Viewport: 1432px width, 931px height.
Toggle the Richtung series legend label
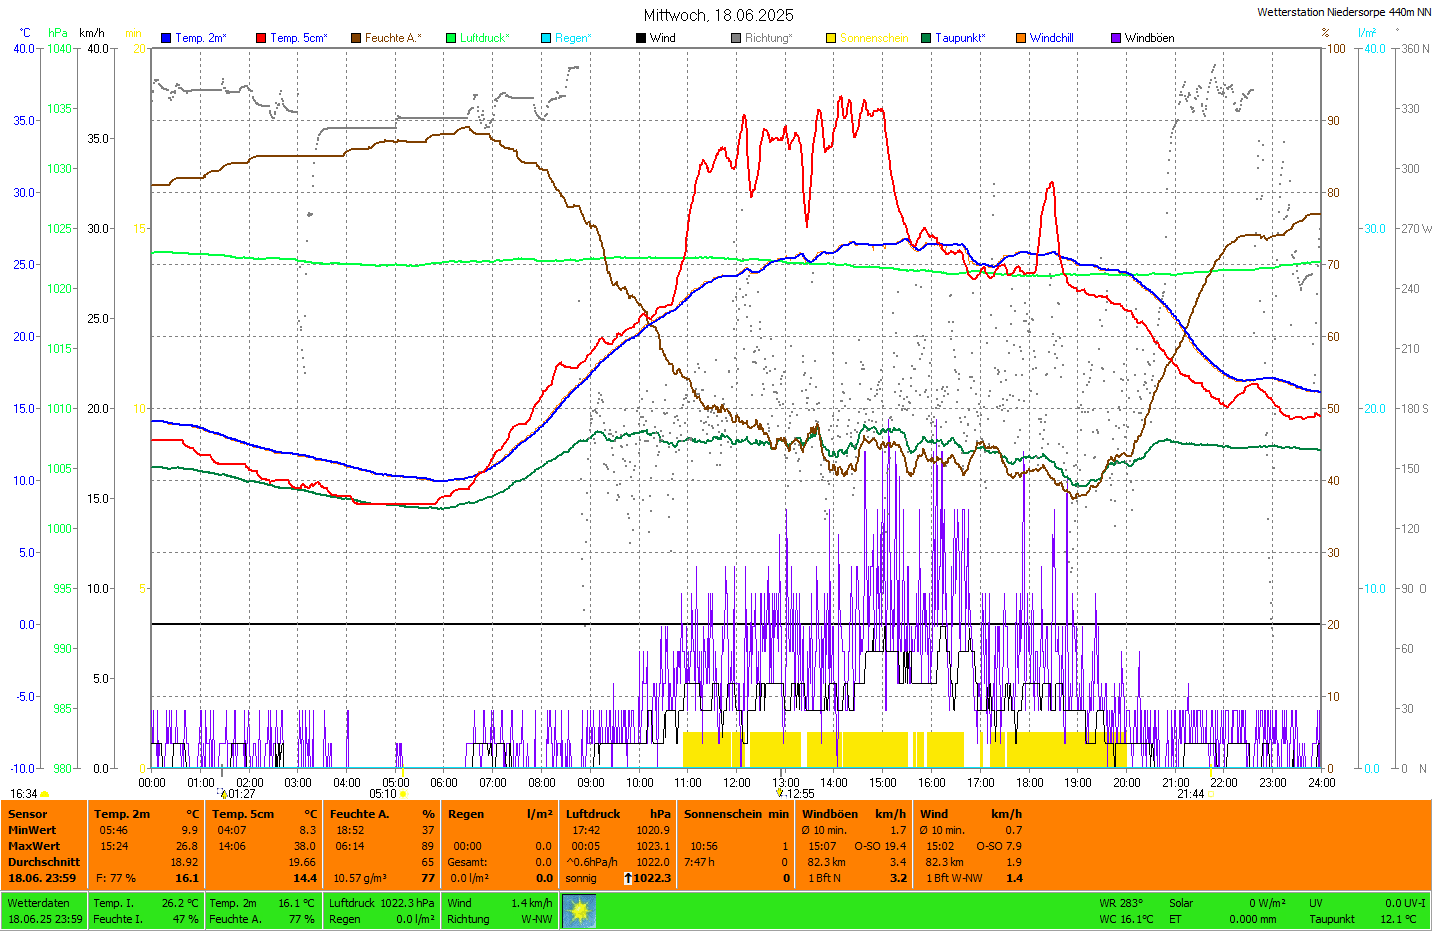pyautogui.click(x=767, y=38)
